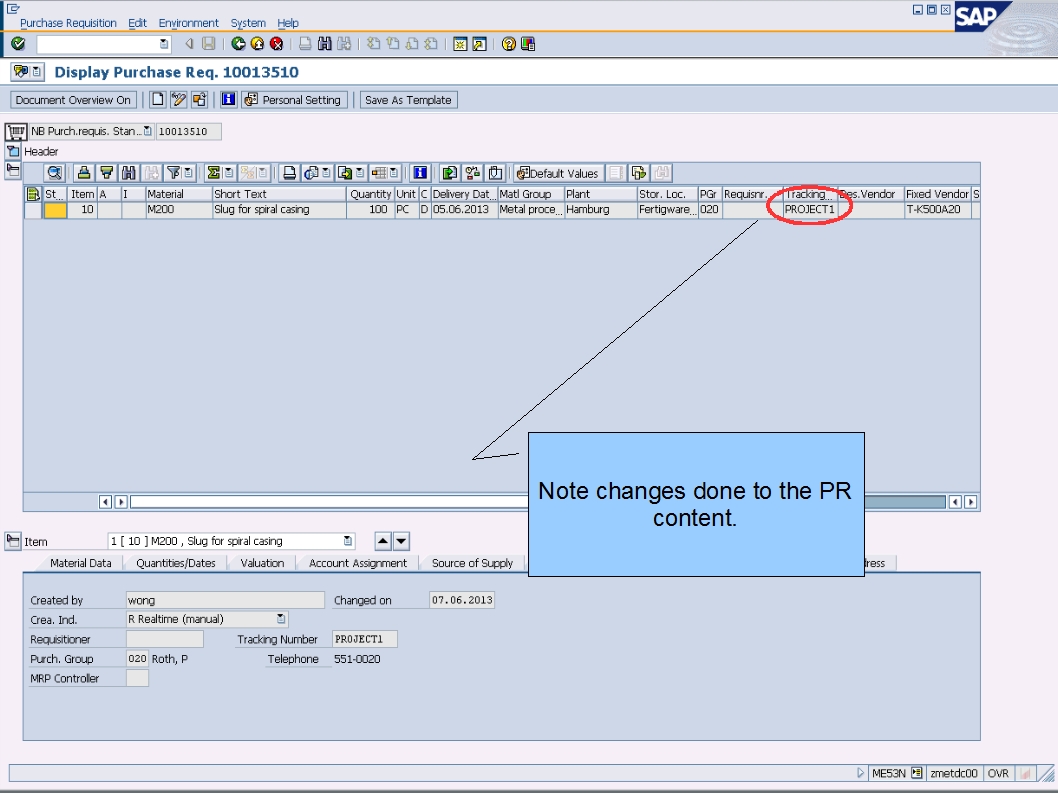Click the Select All icon in grid corner
1058x794 pixels.
(32, 194)
